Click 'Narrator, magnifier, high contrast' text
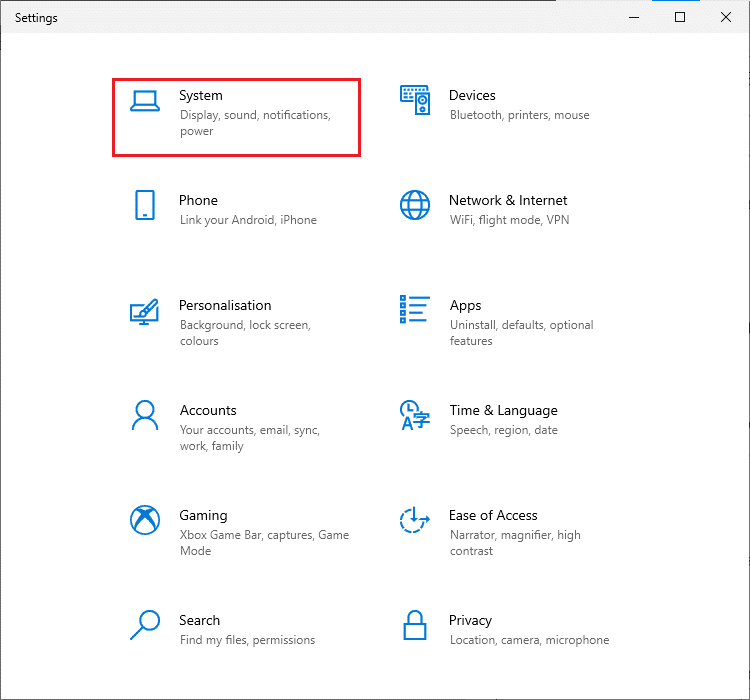 [515, 543]
